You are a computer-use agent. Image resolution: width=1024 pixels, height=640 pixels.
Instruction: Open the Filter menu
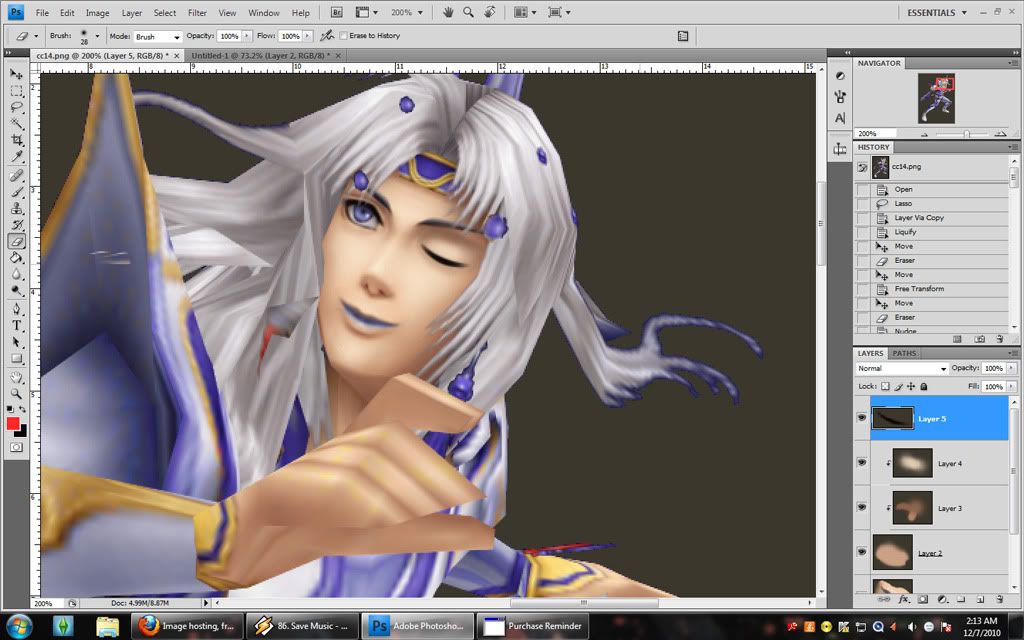click(x=197, y=13)
